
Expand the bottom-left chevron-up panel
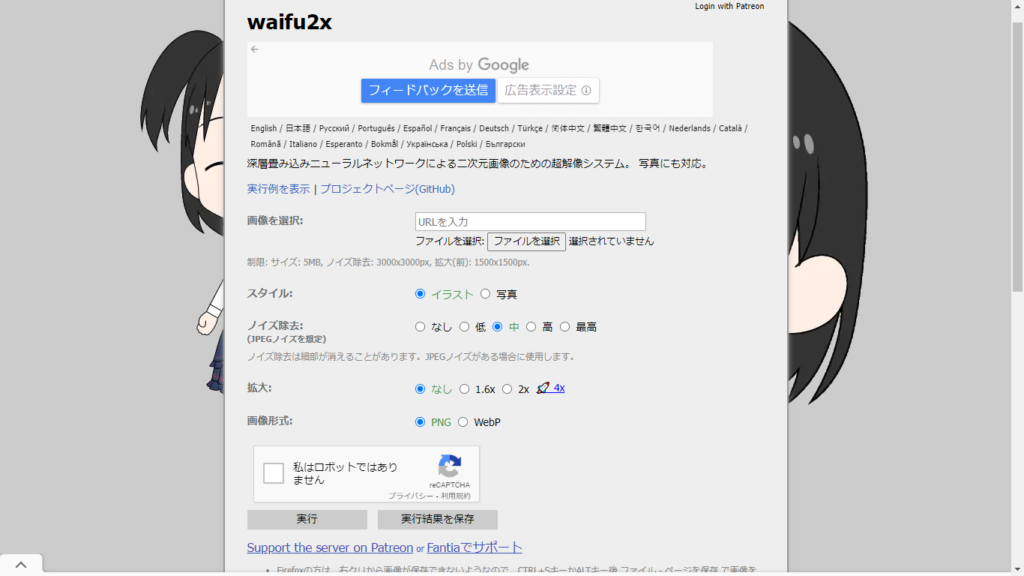coord(21,565)
